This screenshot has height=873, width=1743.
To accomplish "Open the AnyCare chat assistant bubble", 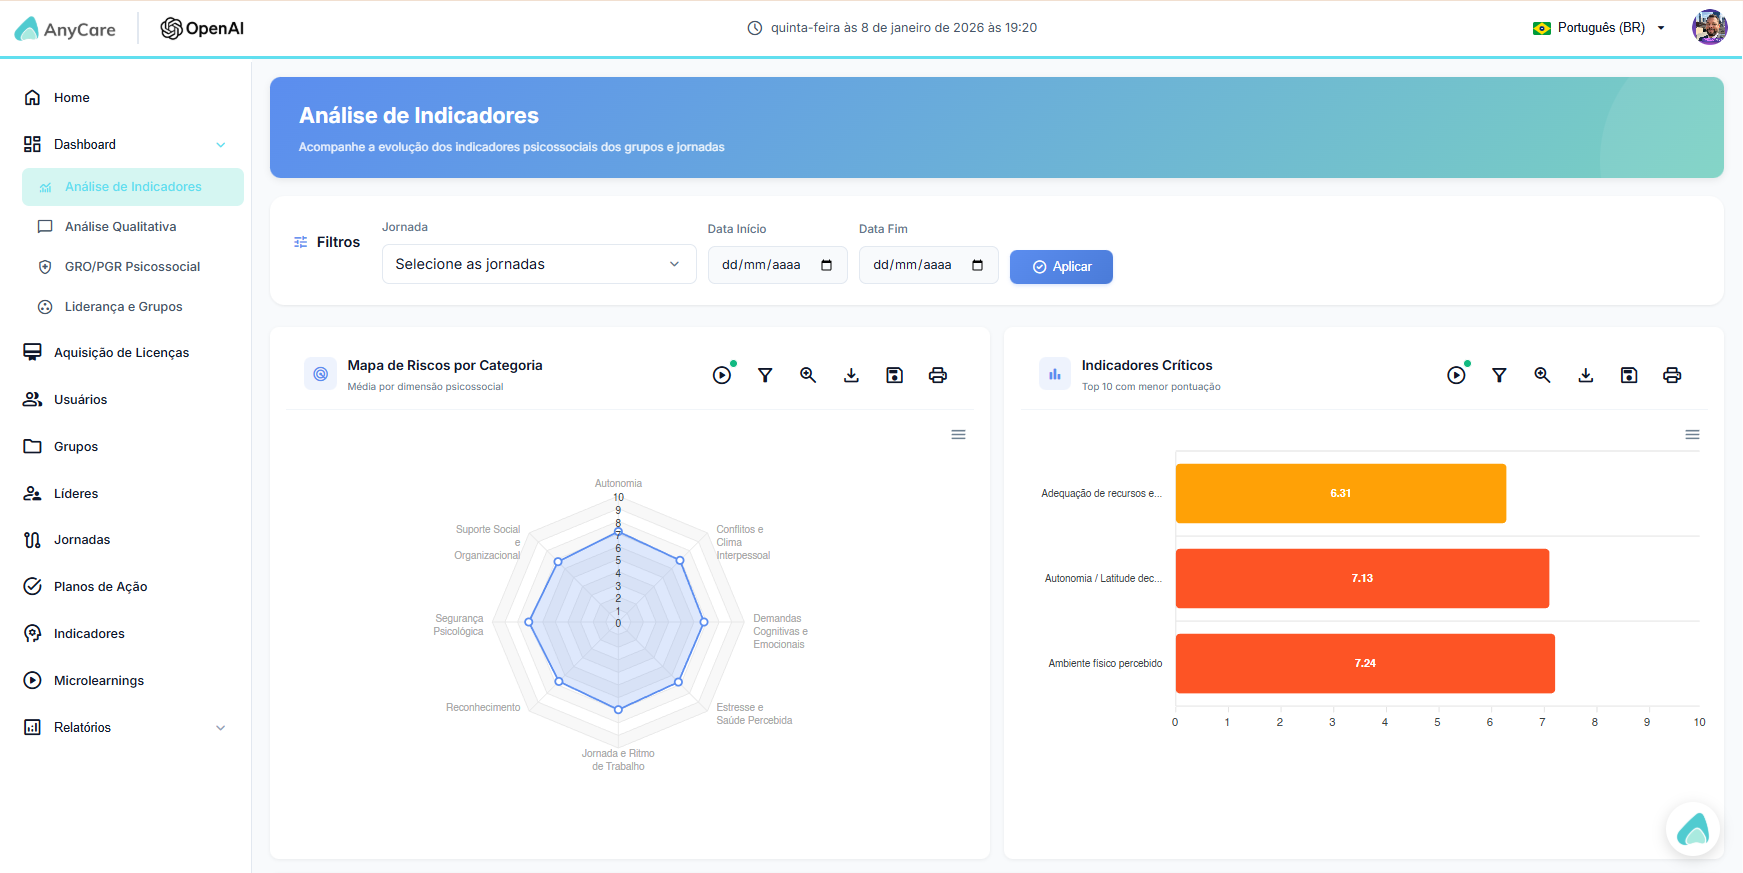I will [x=1693, y=829].
